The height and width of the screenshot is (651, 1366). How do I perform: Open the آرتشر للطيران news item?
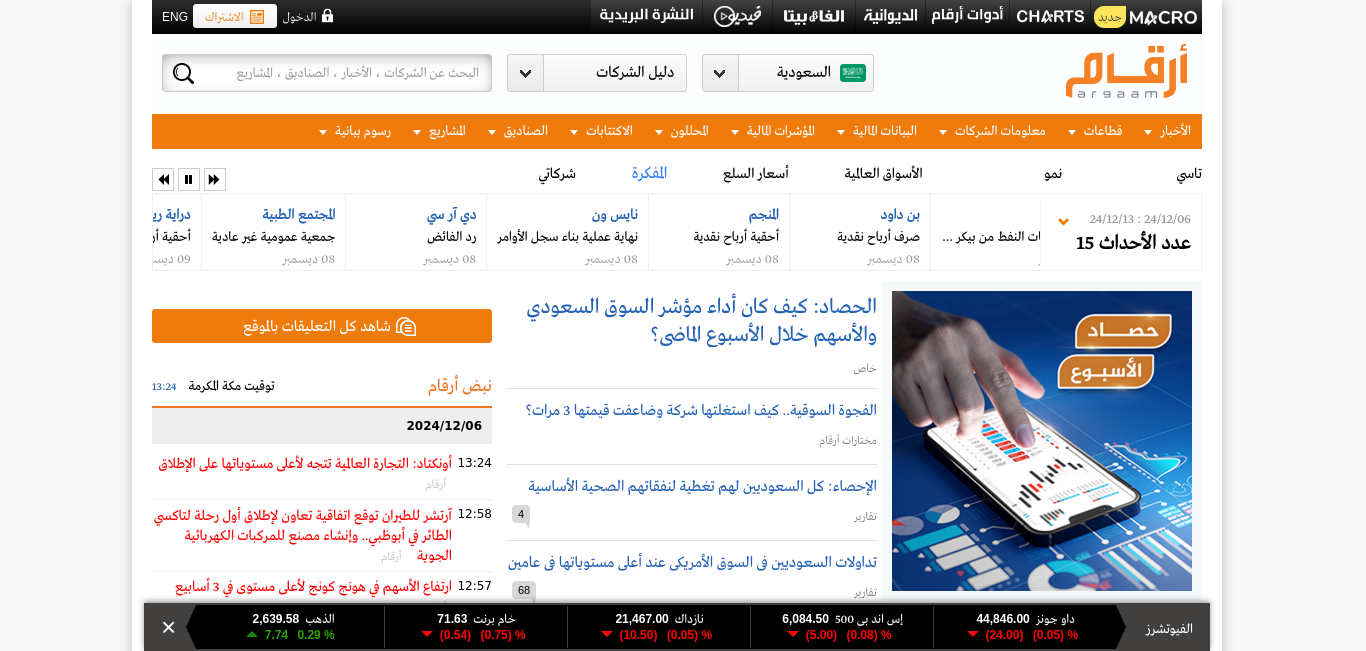coord(303,534)
